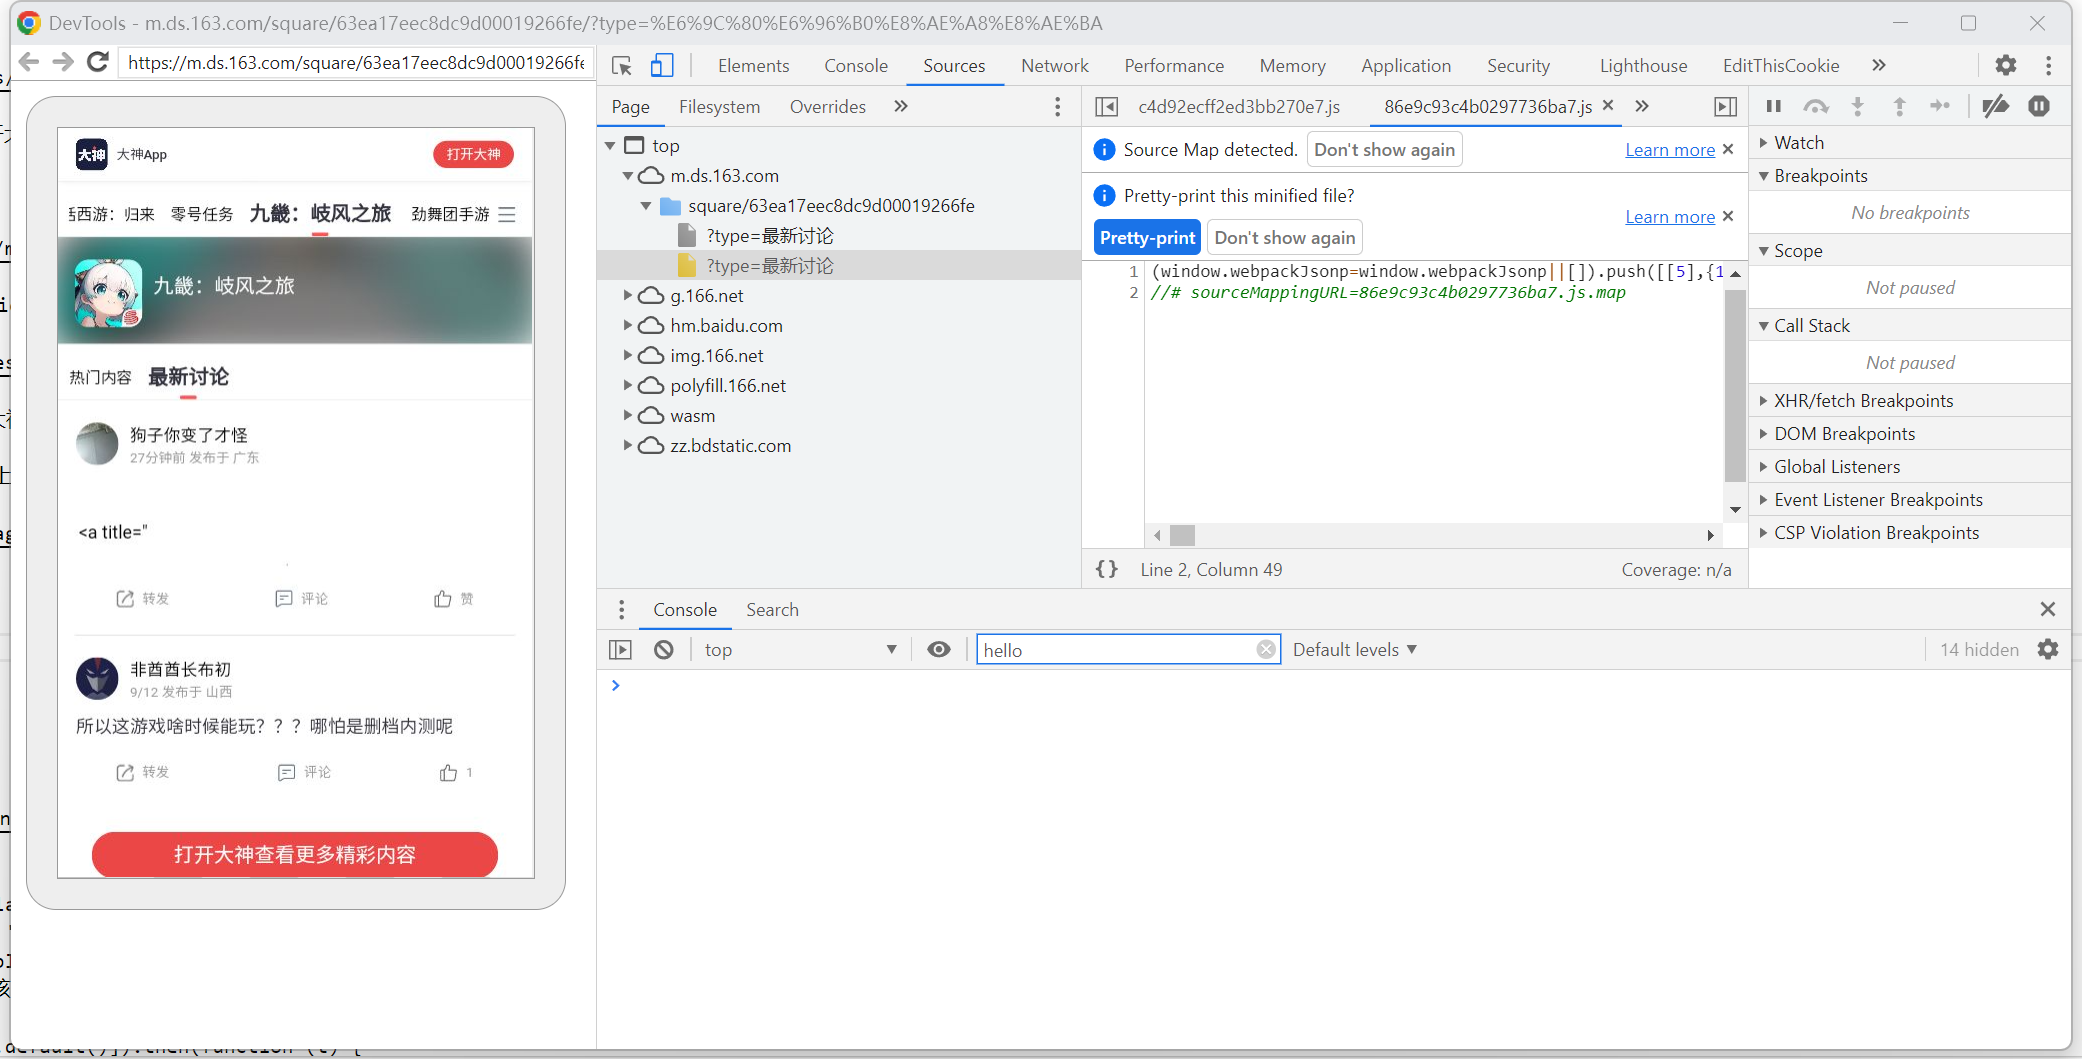Close the 86e9c93c4b0297736ba7.js tab
This screenshot has height=1059, width=2082.
click(x=1608, y=105)
